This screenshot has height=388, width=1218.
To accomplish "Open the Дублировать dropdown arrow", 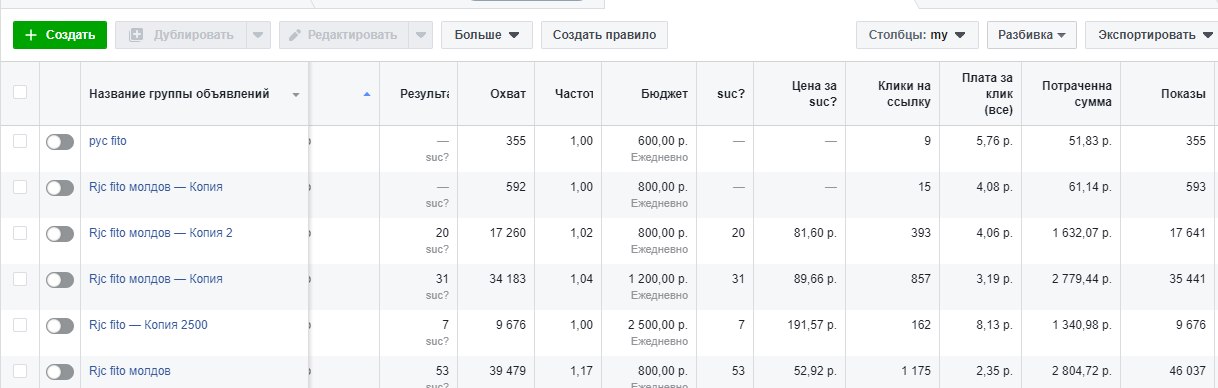I will 259,35.
